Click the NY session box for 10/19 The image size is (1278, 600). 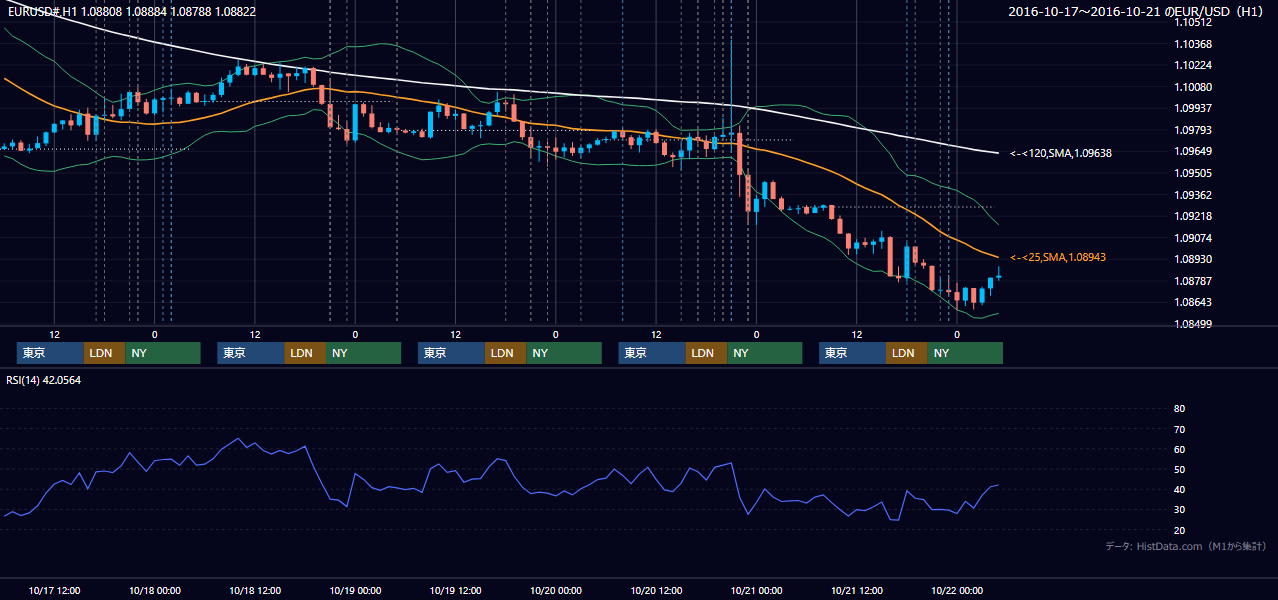pyautogui.click(x=564, y=353)
